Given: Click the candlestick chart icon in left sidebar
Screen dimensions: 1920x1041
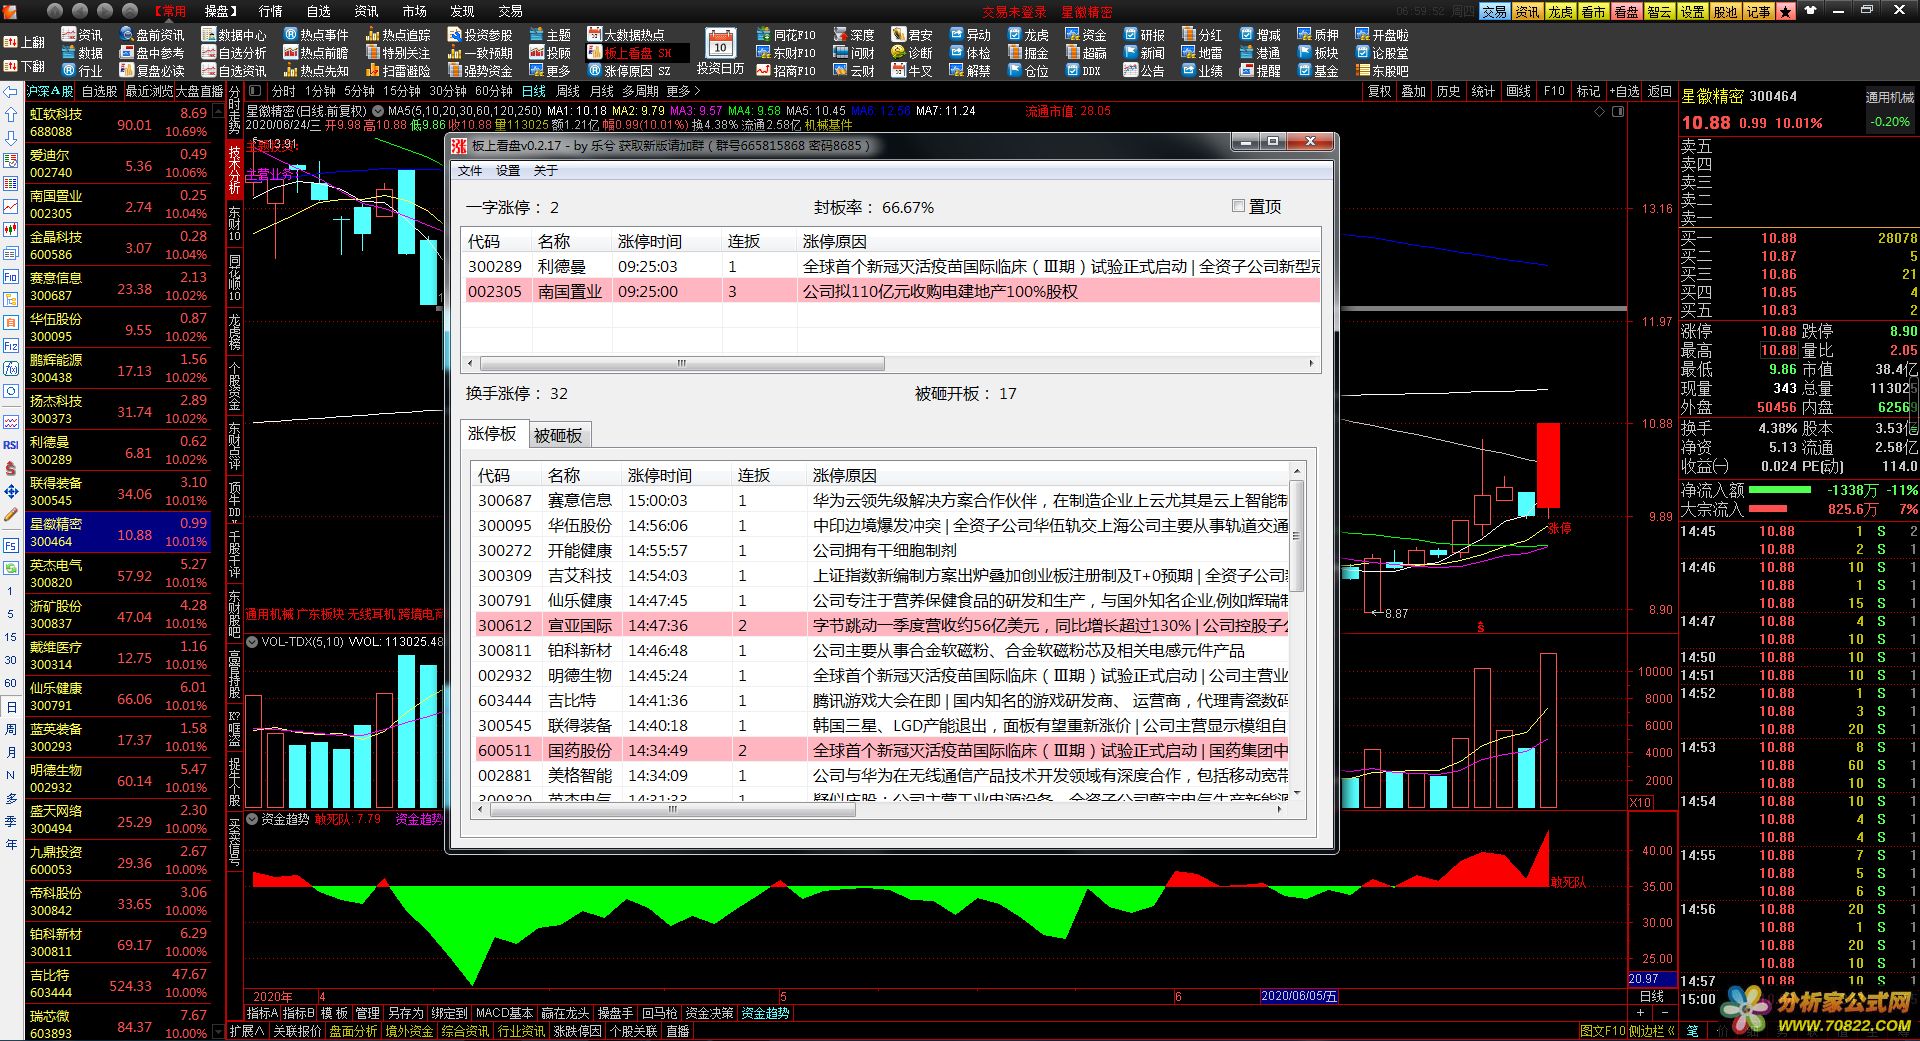Looking at the screenshot, I should pyautogui.click(x=11, y=231).
